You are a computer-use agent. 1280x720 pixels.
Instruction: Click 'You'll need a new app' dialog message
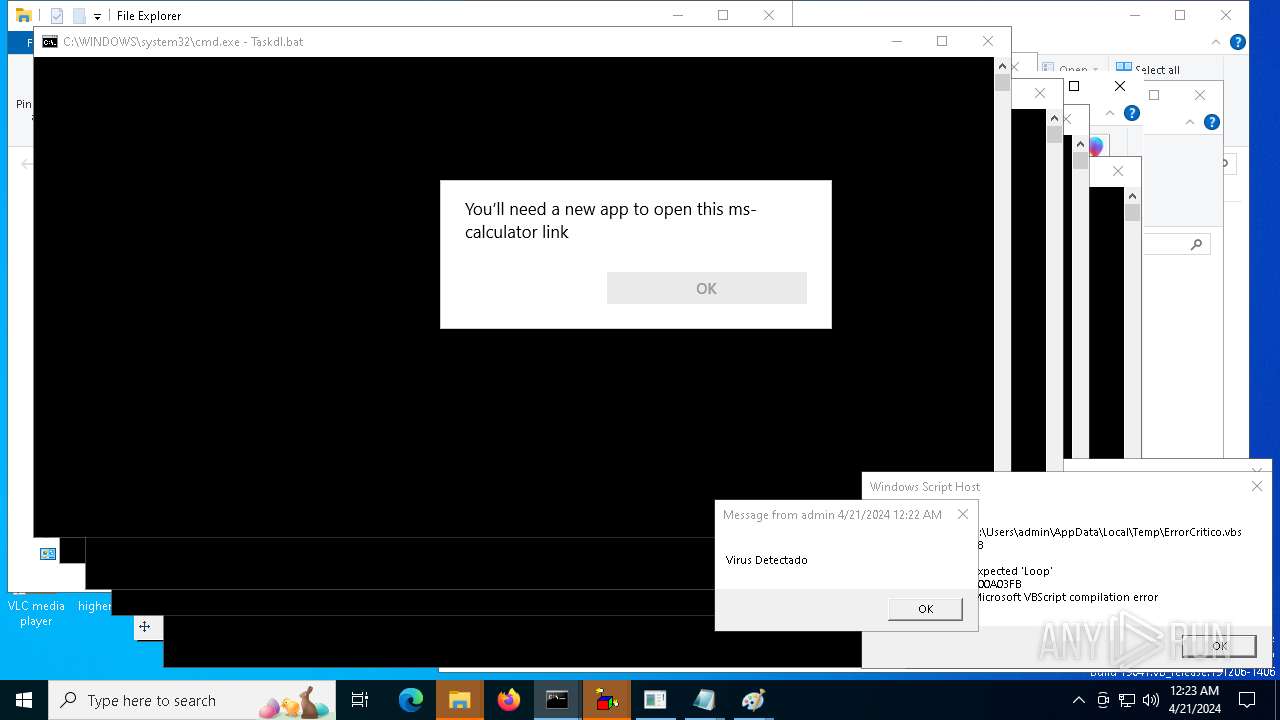point(611,221)
